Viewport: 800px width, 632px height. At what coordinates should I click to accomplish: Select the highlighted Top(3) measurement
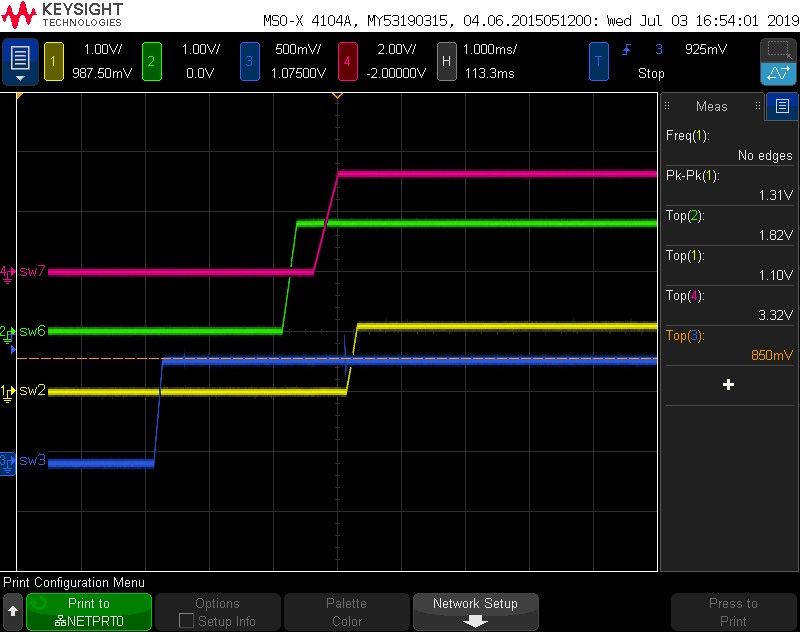click(729, 345)
